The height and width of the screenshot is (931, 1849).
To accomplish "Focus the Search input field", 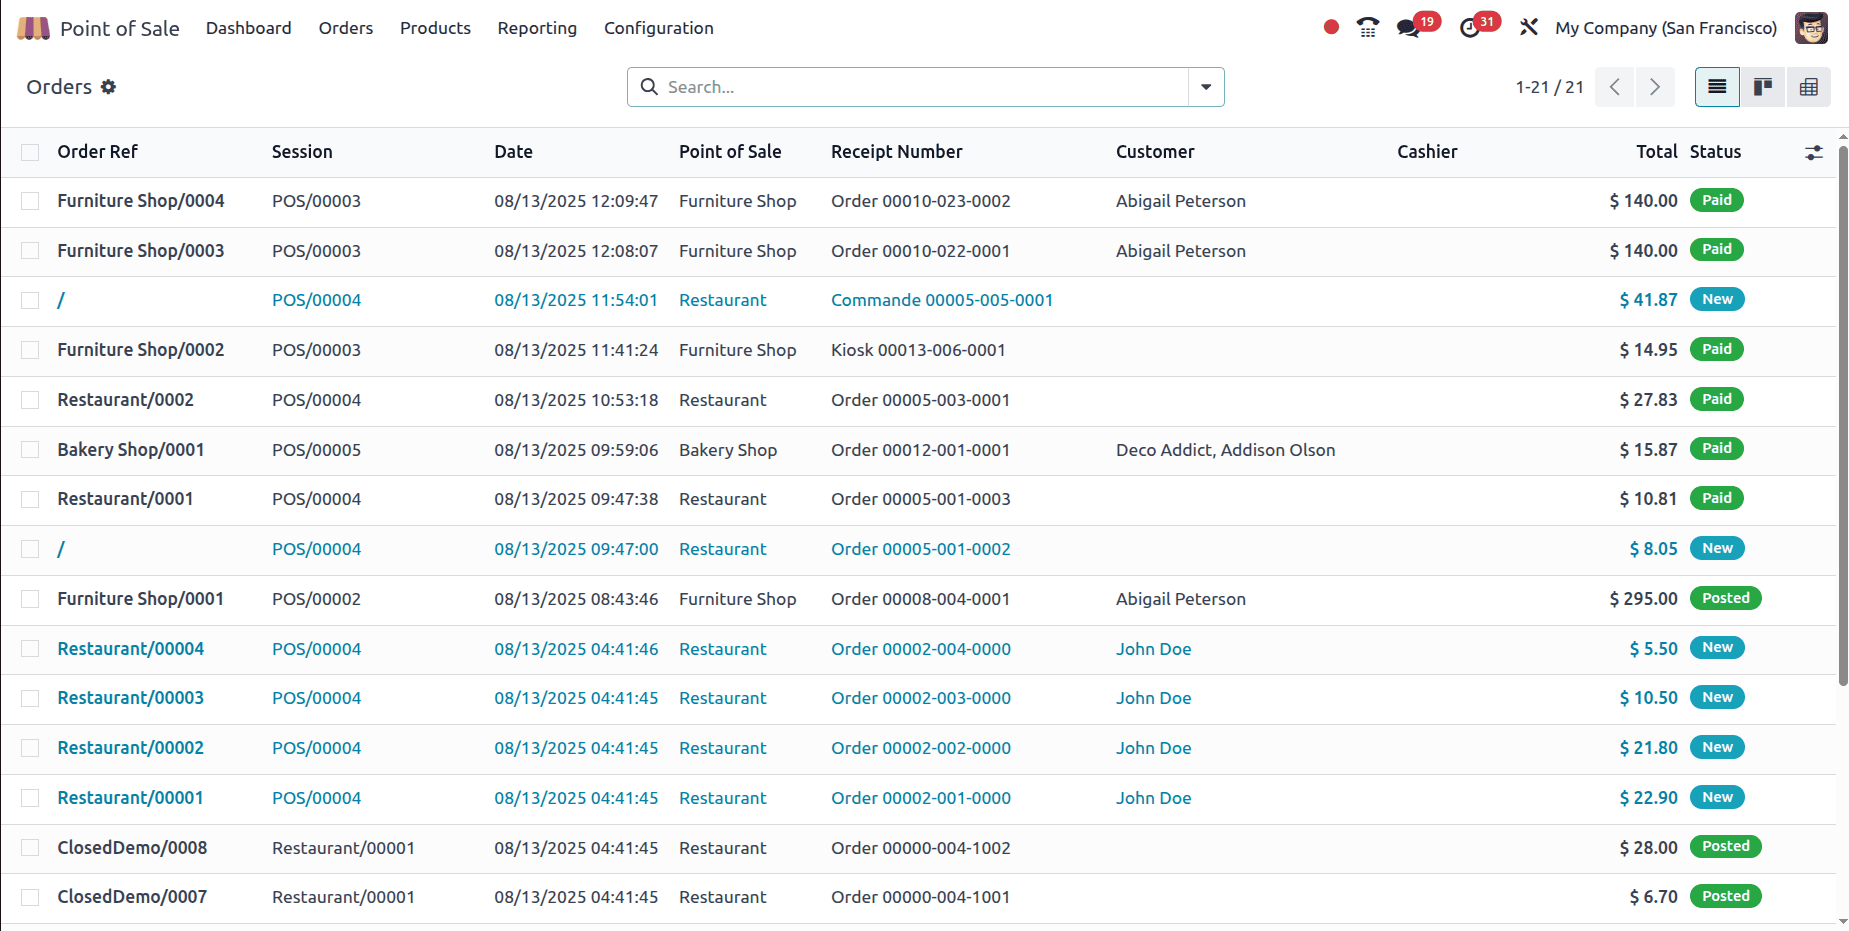I will point(920,87).
